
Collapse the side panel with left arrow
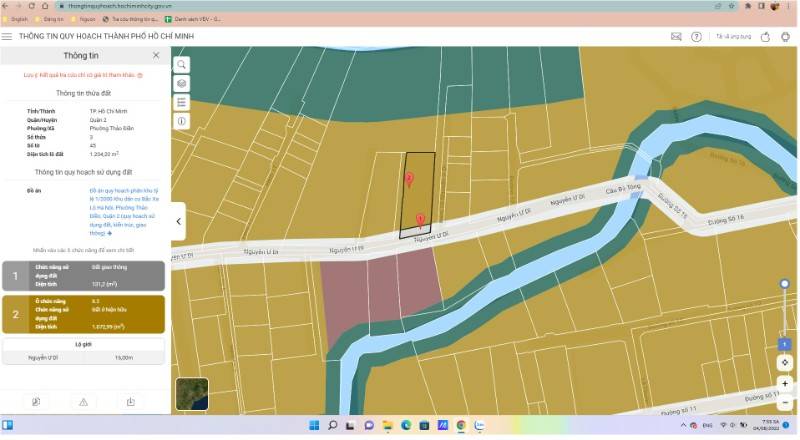tap(178, 221)
